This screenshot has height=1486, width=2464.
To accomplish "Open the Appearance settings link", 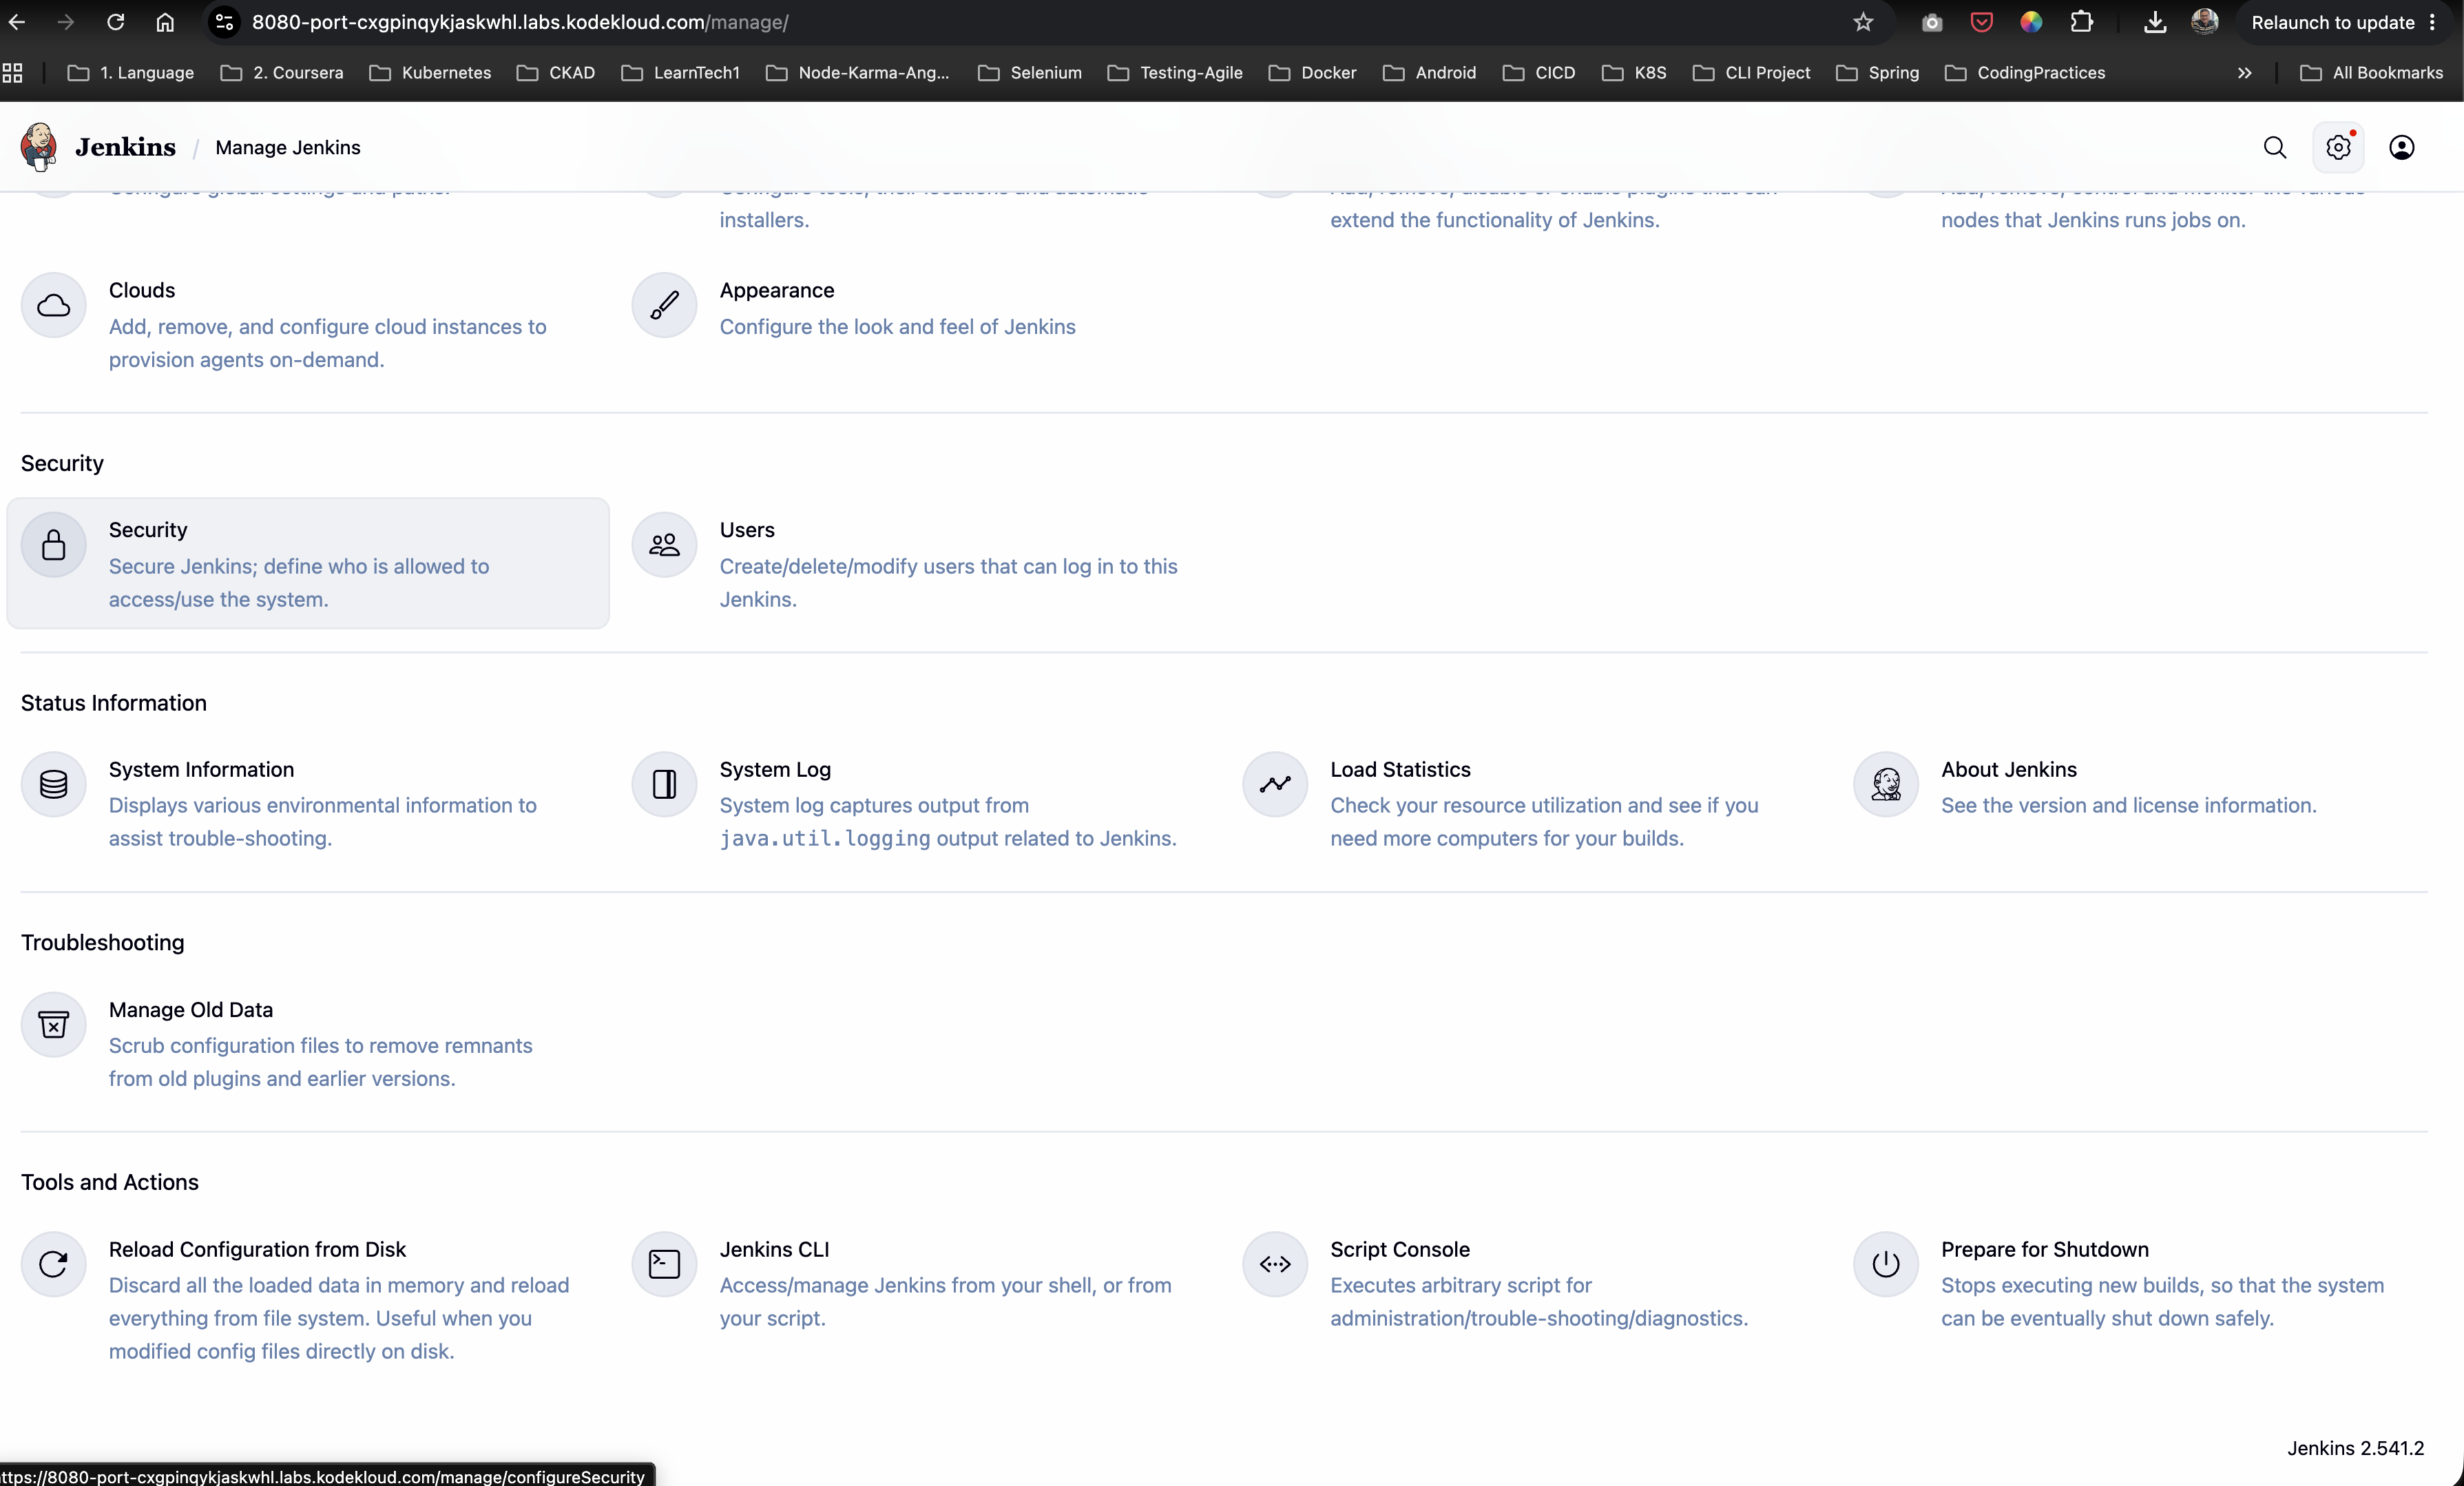I will (777, 290).
